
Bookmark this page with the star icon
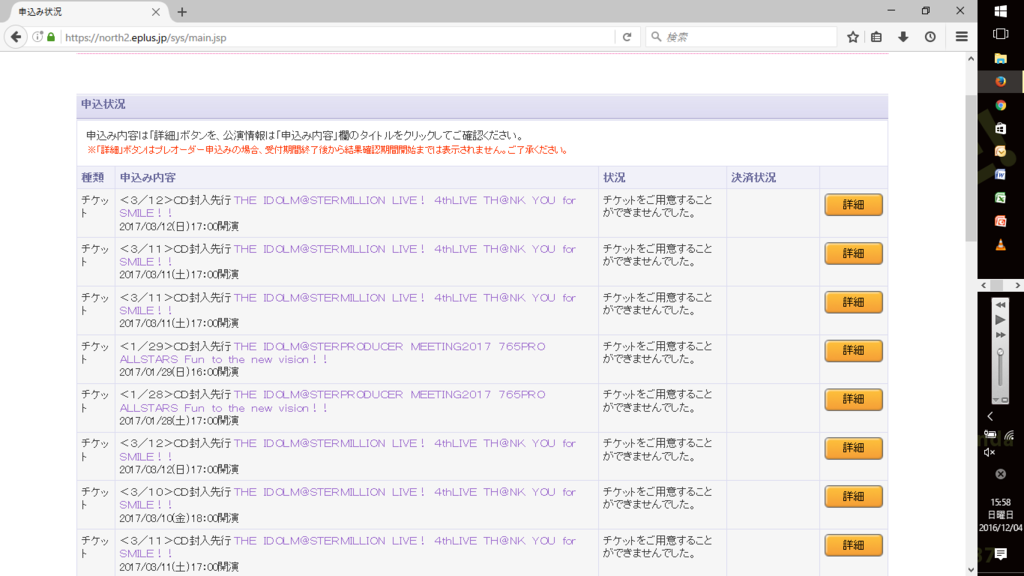[853, 37]
